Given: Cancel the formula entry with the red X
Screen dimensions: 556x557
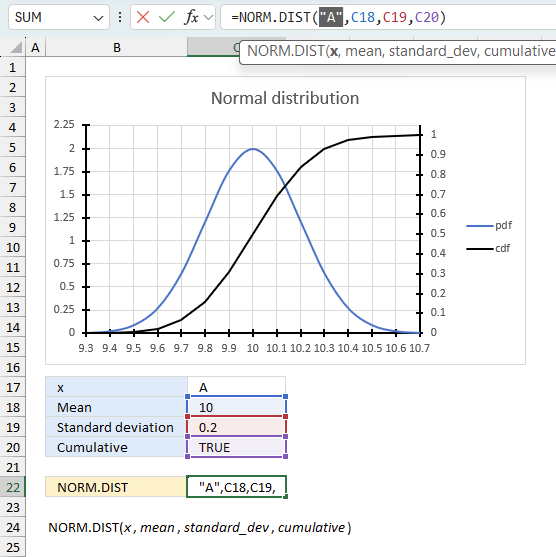Looking at the screenshot, I should click(143, 17).
